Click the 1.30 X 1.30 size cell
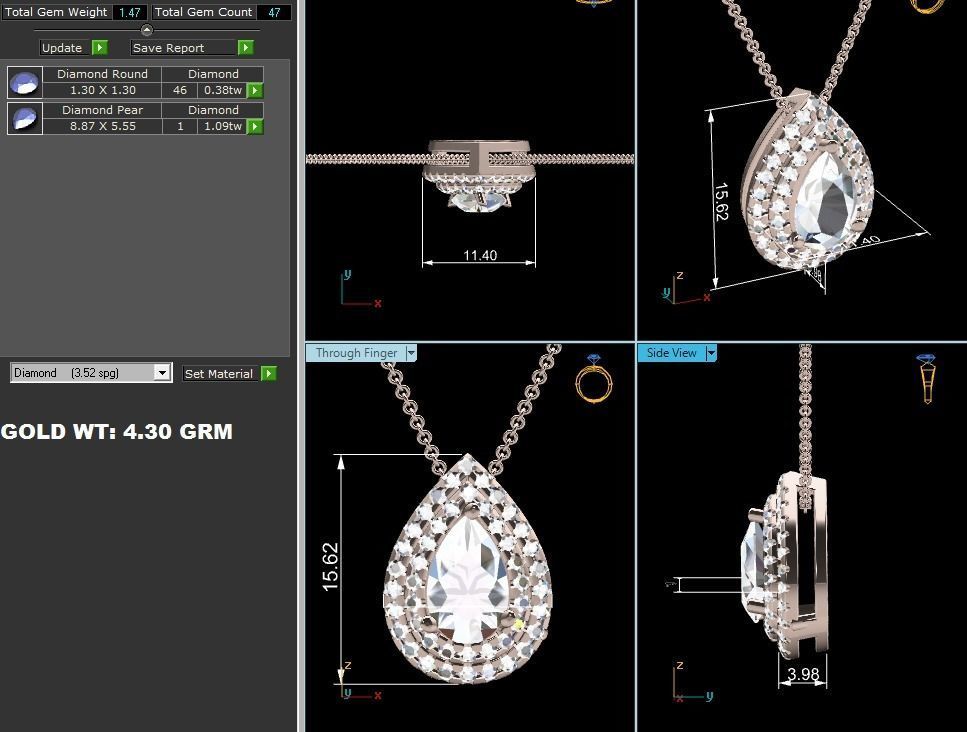The height and width of the screenshot is (732, 967). click(x=102, y=91)
